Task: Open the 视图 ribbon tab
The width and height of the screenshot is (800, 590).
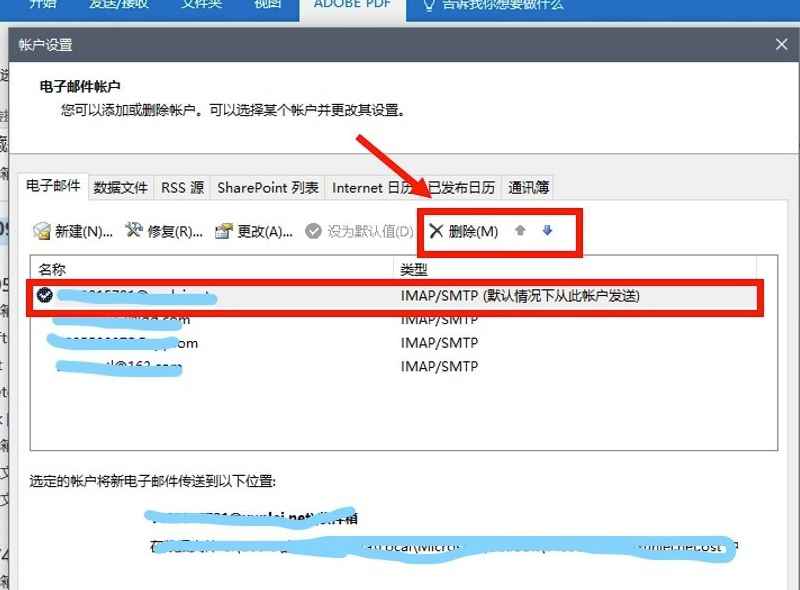Action: pyautogui.click(x=268, y=5)
